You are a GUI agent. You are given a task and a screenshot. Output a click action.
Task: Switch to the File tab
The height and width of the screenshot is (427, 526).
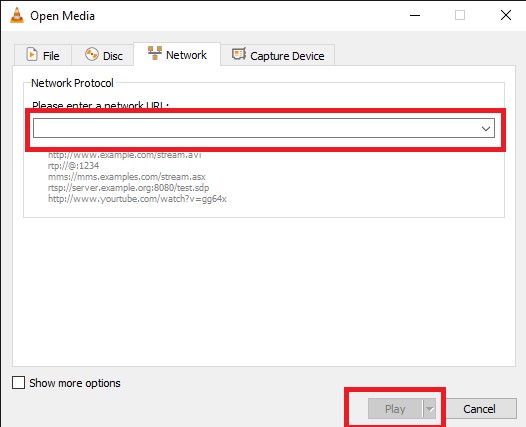[43, 55]
